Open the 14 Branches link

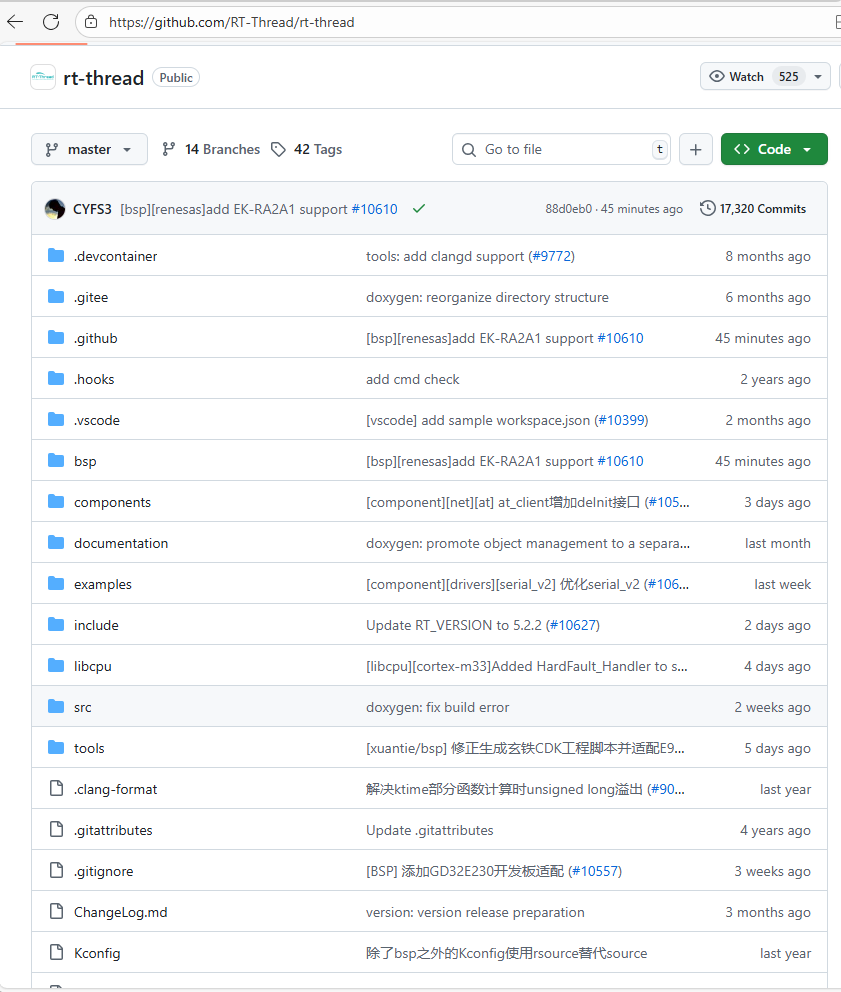tap(211, 149)
